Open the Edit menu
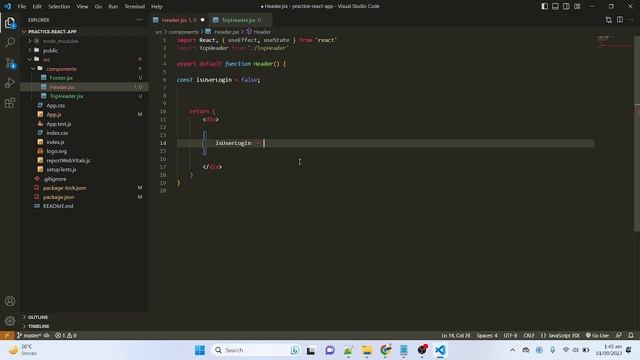 click(x=37, y=7)
